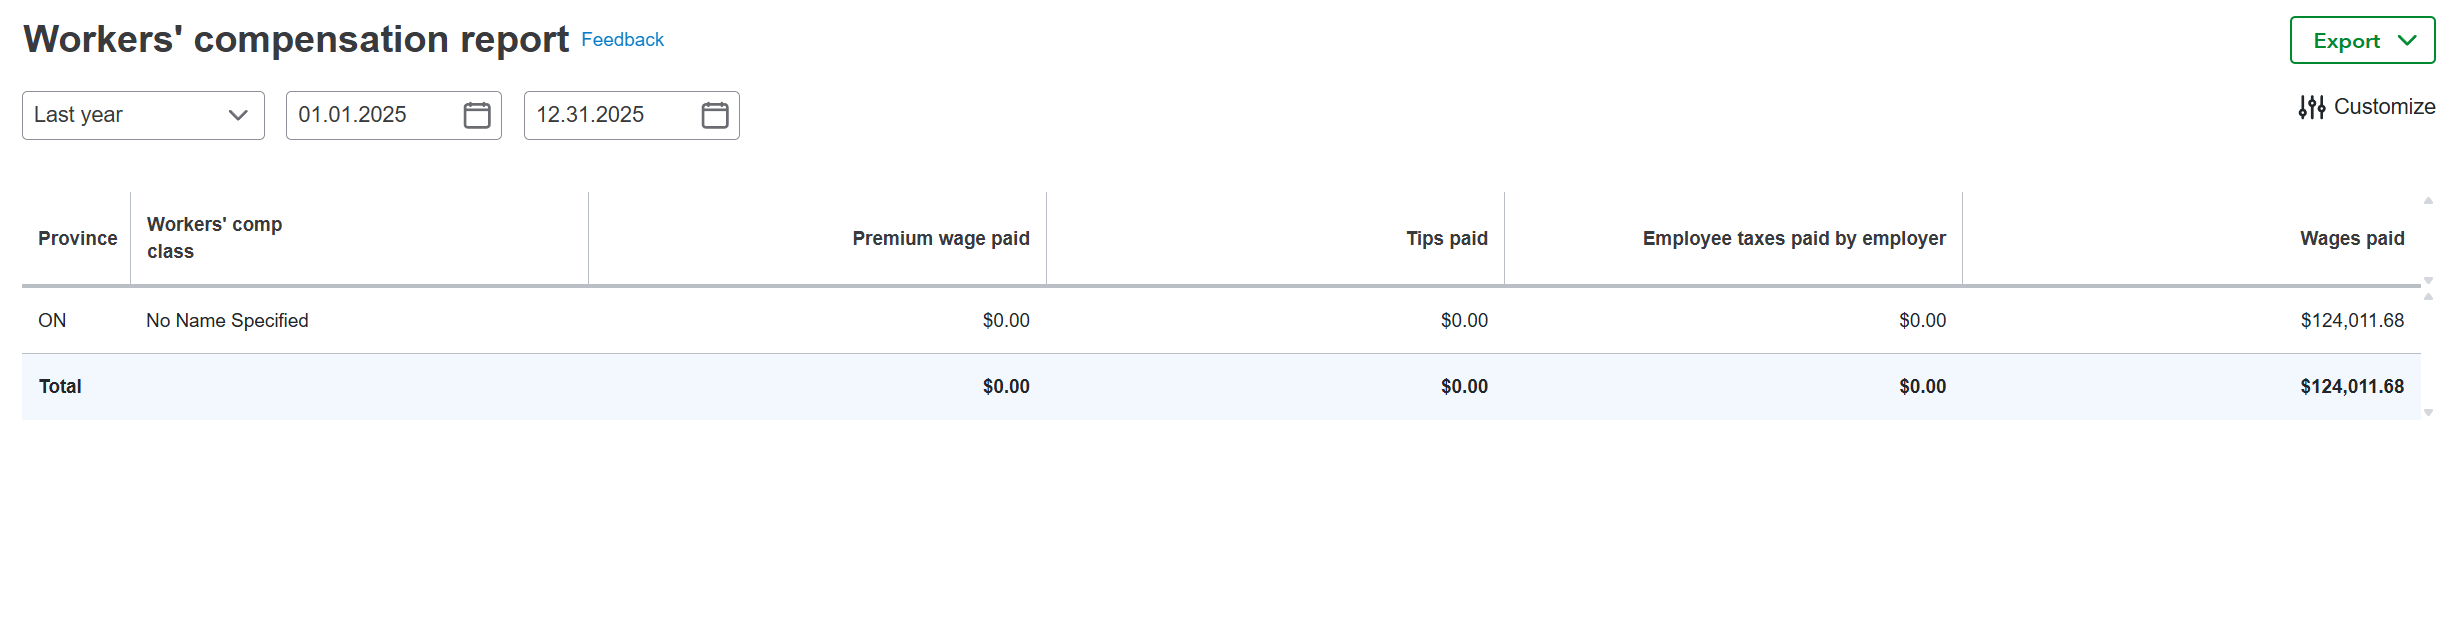Click the Tips paid column header

(1446, 238)
